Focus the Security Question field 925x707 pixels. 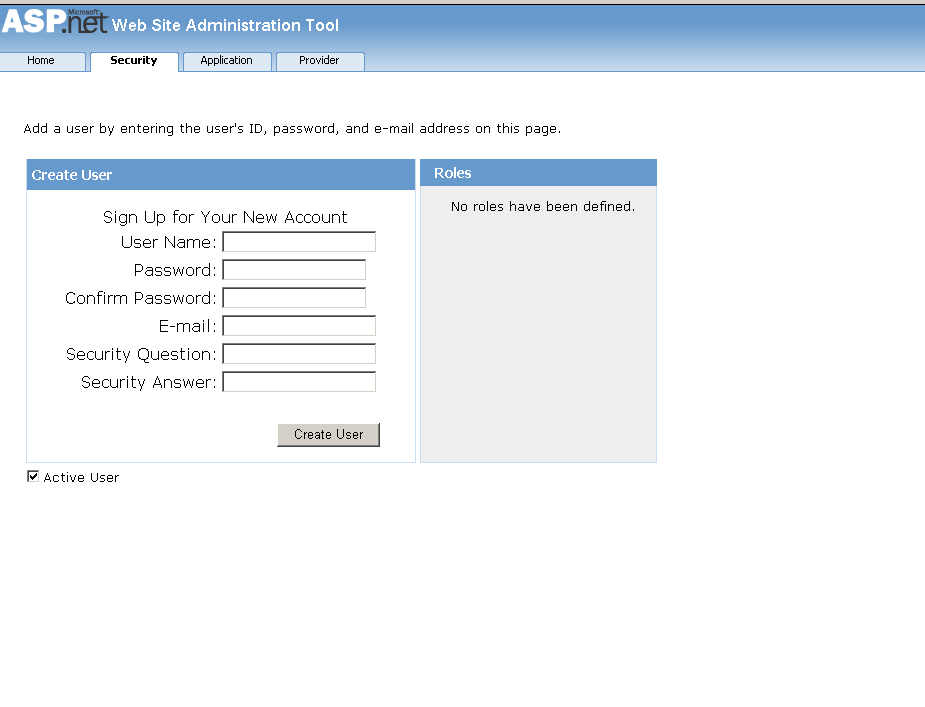pyautogui.click(x=299, y=354)
